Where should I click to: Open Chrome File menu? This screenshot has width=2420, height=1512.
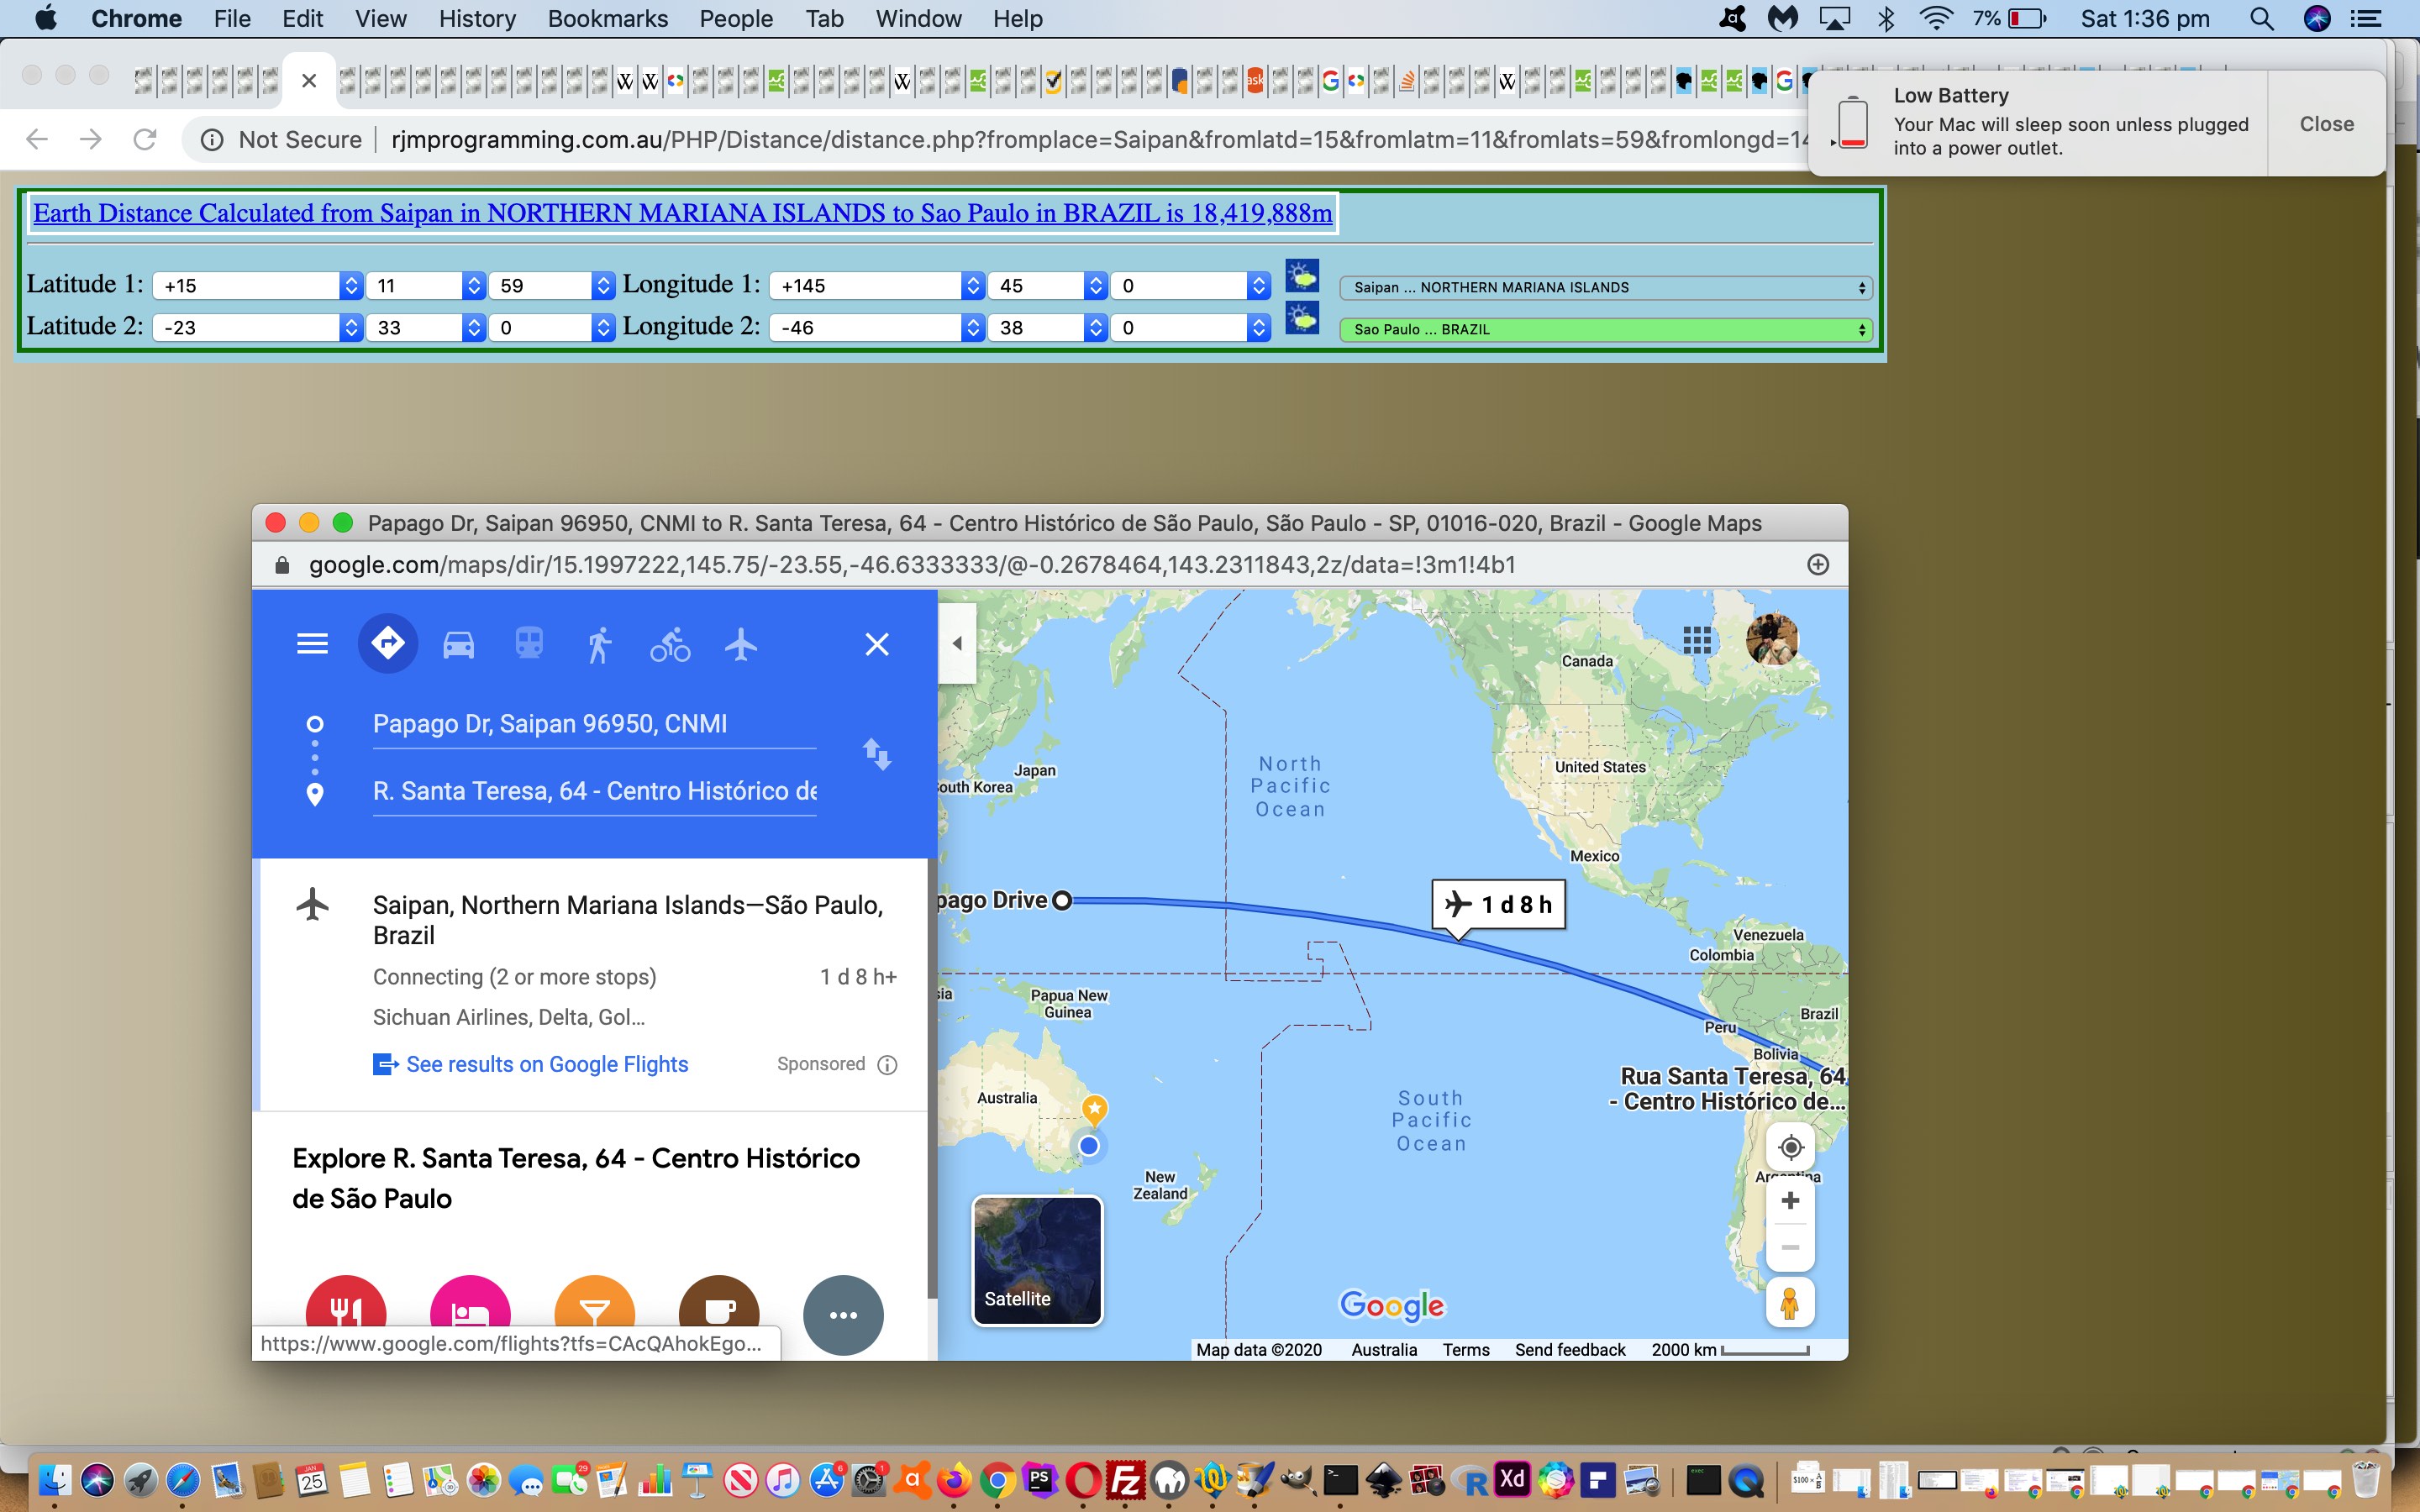click(232, 19)
